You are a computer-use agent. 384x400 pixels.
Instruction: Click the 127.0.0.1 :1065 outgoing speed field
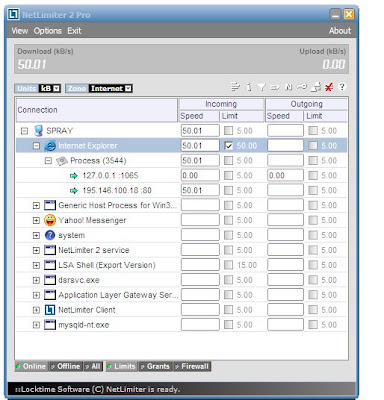tap(285, 176)
